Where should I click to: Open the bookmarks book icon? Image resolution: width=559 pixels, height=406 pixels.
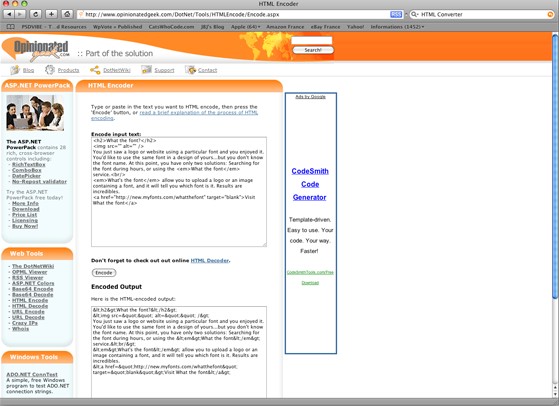coord(11,27)
